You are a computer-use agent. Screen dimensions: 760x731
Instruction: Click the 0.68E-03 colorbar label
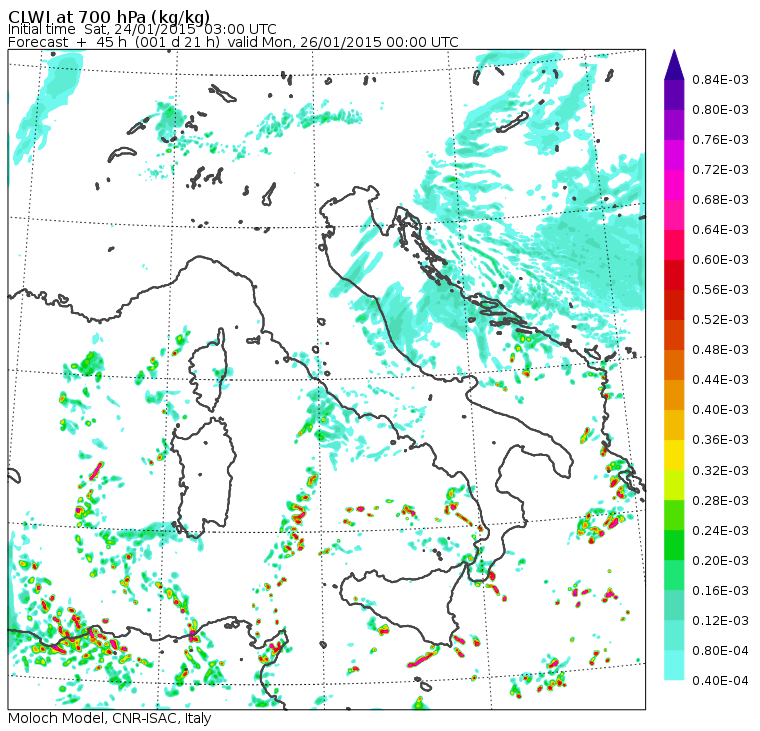pyautogui.click(x=720, y=200)
